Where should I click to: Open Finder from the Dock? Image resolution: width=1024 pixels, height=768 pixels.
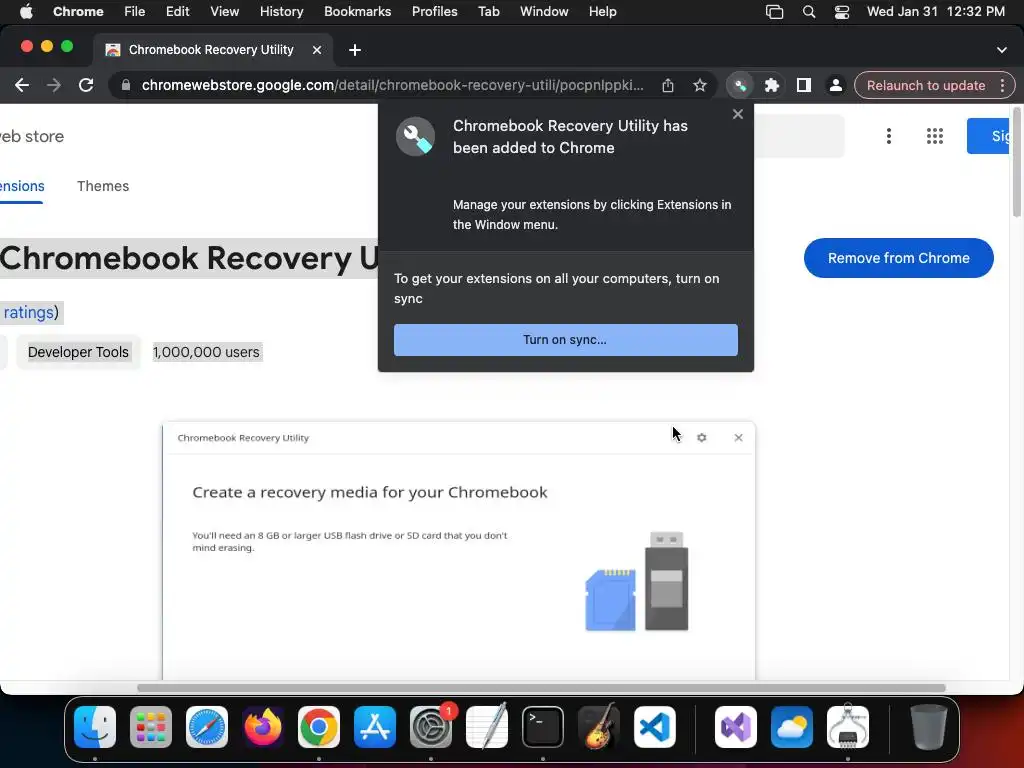tap(95, 727)
